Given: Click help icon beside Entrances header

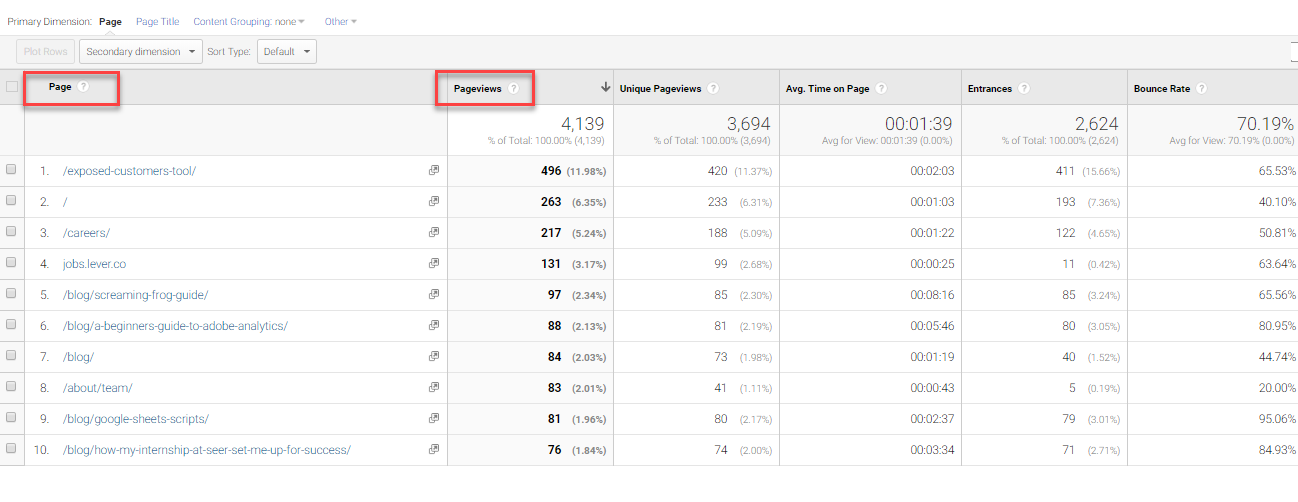Looking at the screenshot, I should (1023, 89).
